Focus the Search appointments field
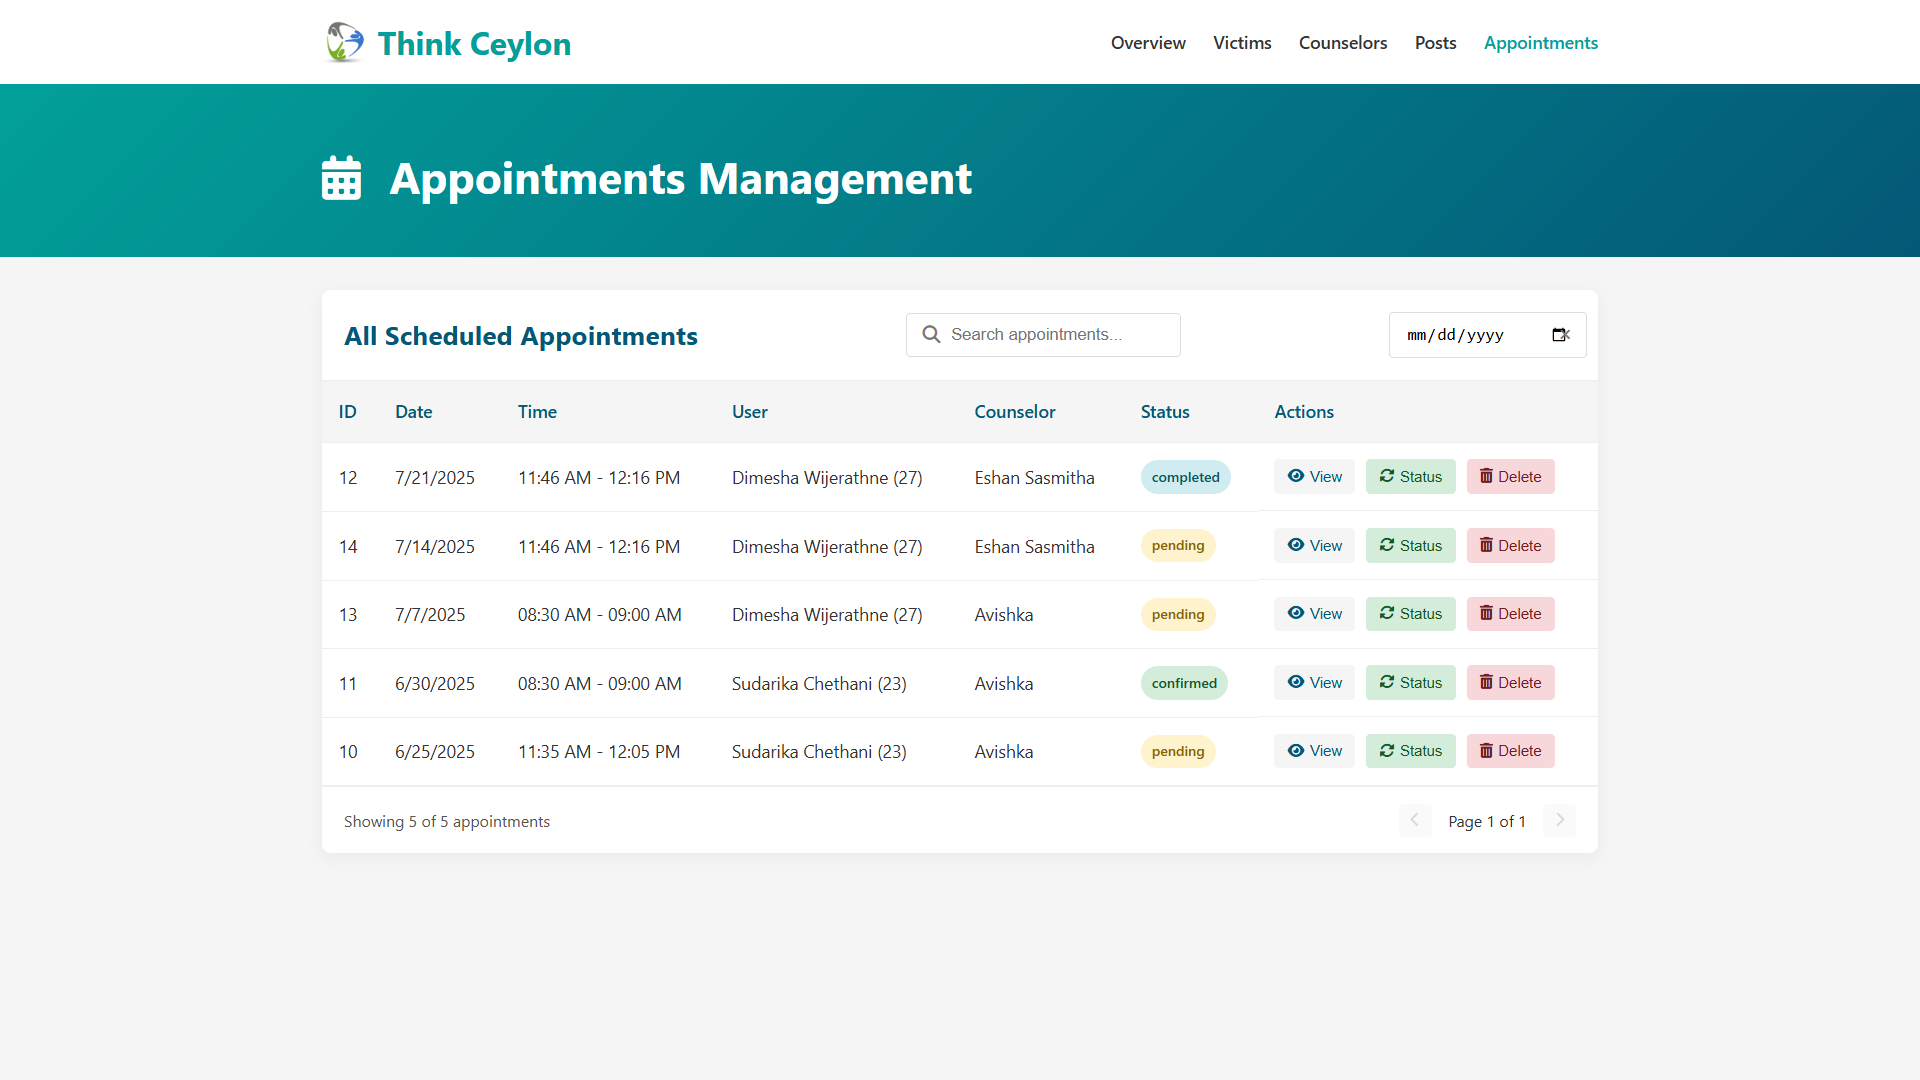 [1043, 335]
